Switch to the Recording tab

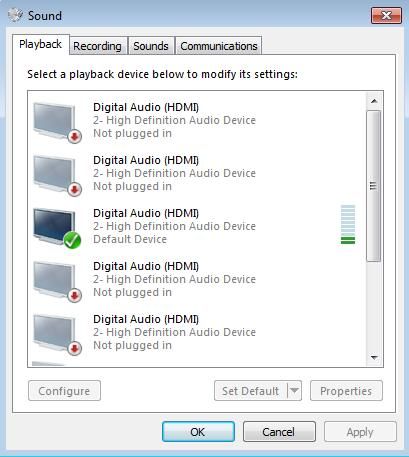(x=97, y=46)
